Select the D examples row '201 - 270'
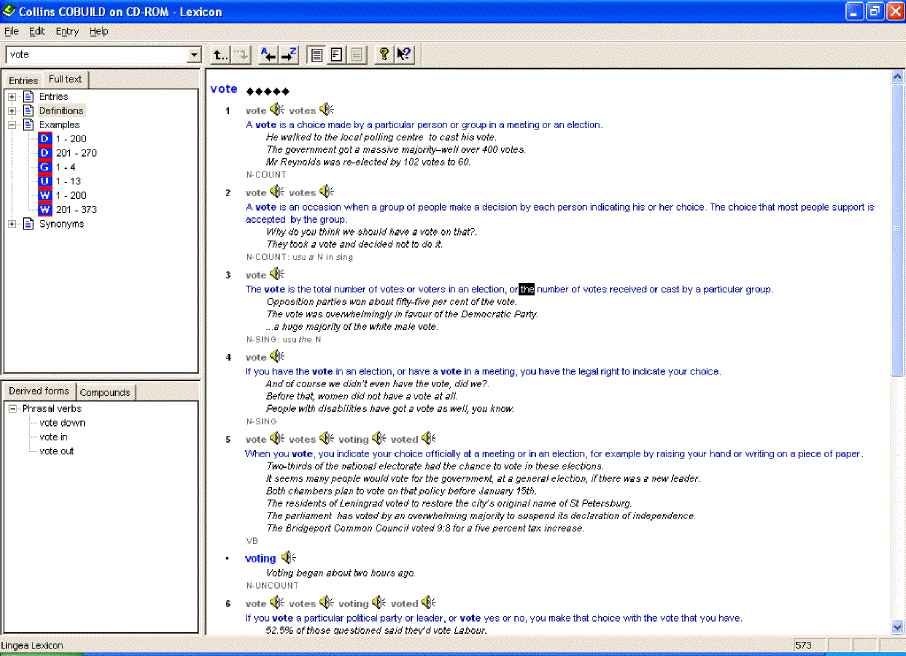The height and width of the screenshot is (656, 906). 76,153
